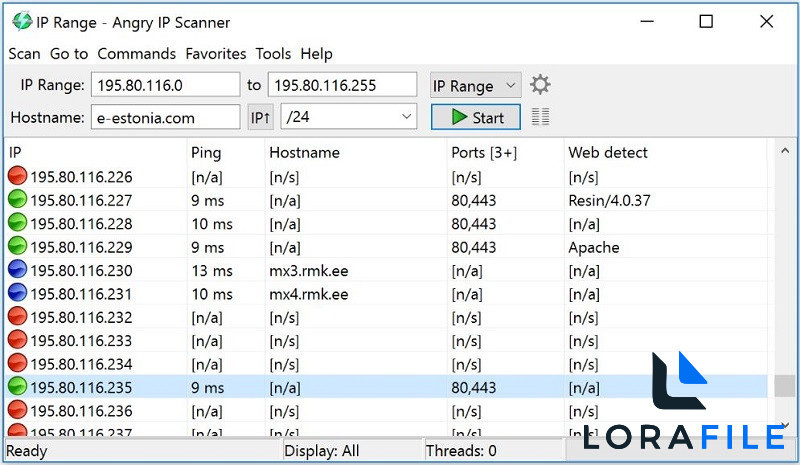Click ports 80,443 for 195.80.116.228
The height and width of the screenshot is (465, 800).
(473, 224)
